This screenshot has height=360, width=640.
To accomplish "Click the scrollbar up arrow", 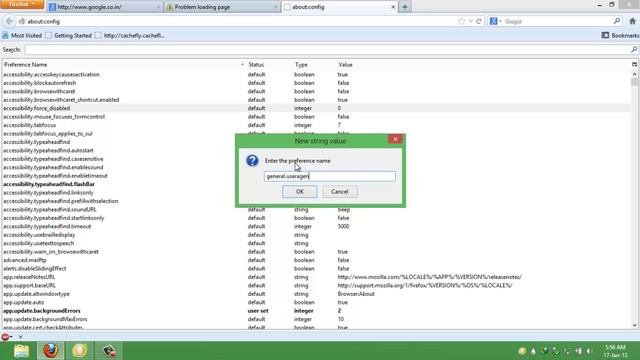I will (634, 74).
